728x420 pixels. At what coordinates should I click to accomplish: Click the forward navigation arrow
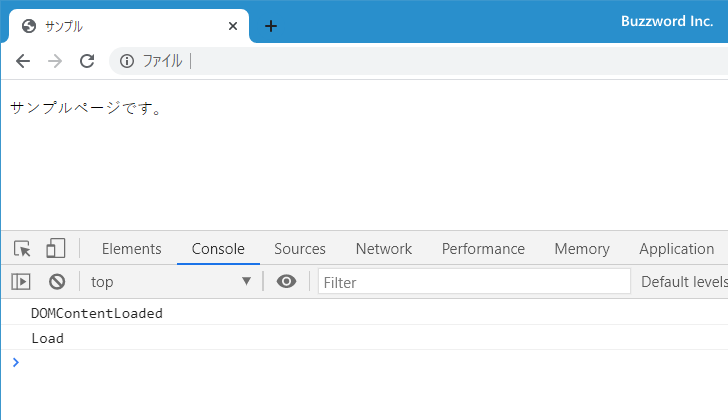point(55,61)
